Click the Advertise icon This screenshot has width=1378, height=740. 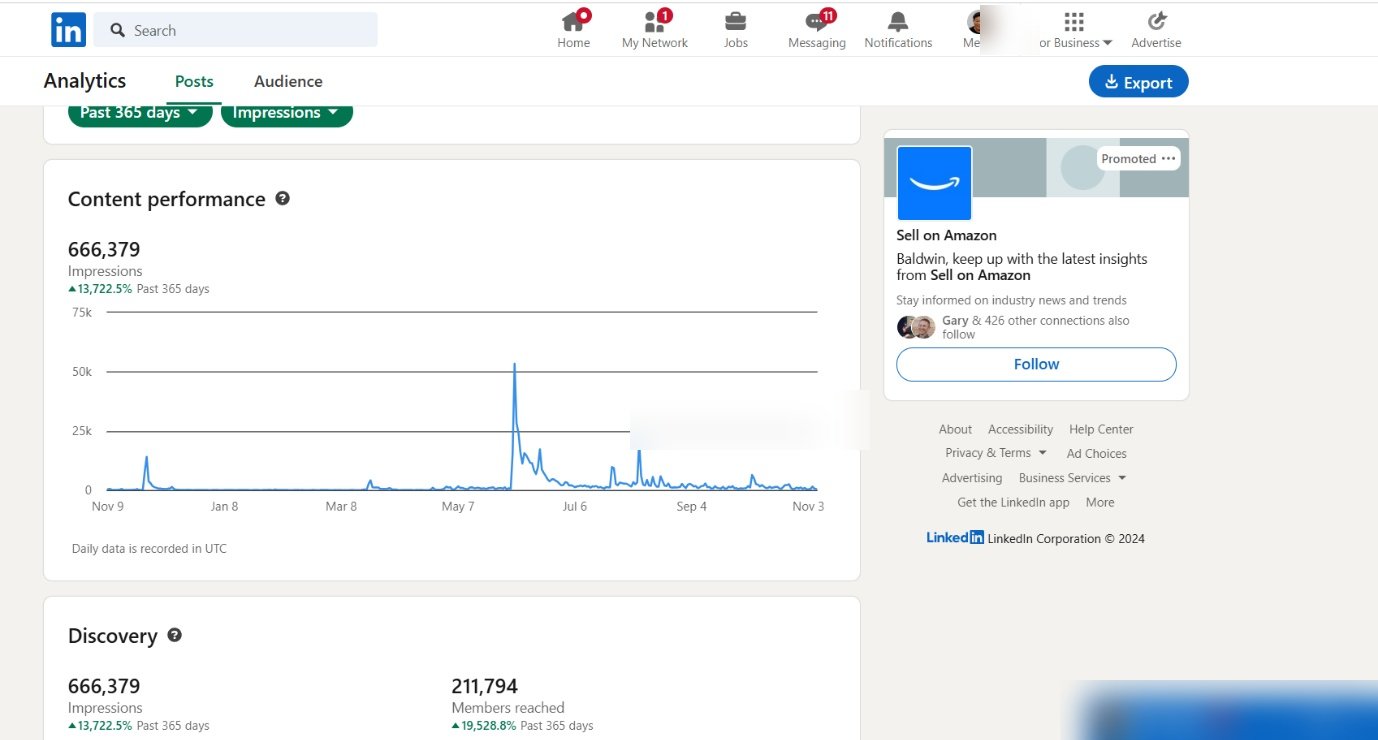coord(1157,21)
